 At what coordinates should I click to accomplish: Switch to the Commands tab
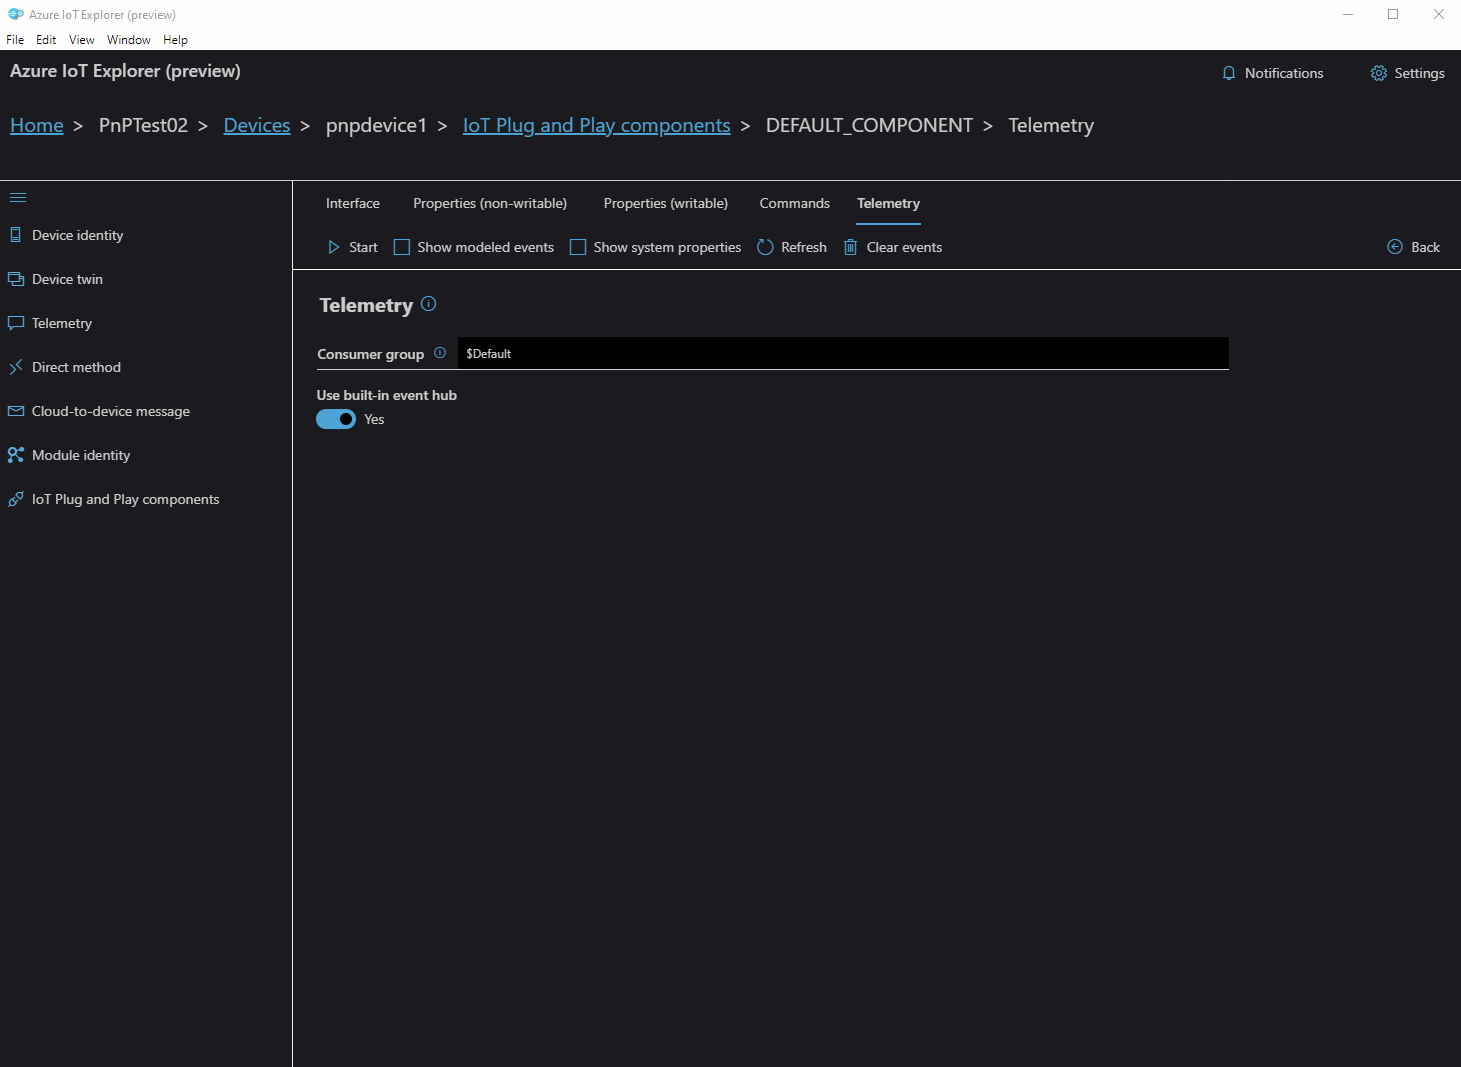[795, 203]
